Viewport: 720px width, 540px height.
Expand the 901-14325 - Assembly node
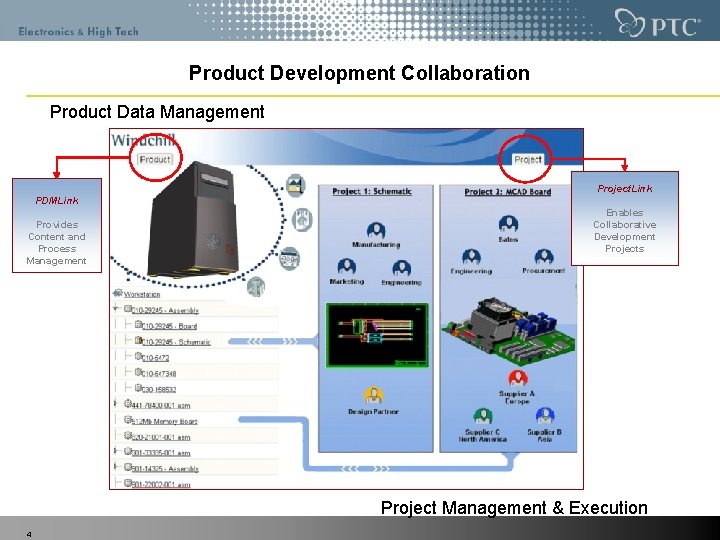pos(116,467)
